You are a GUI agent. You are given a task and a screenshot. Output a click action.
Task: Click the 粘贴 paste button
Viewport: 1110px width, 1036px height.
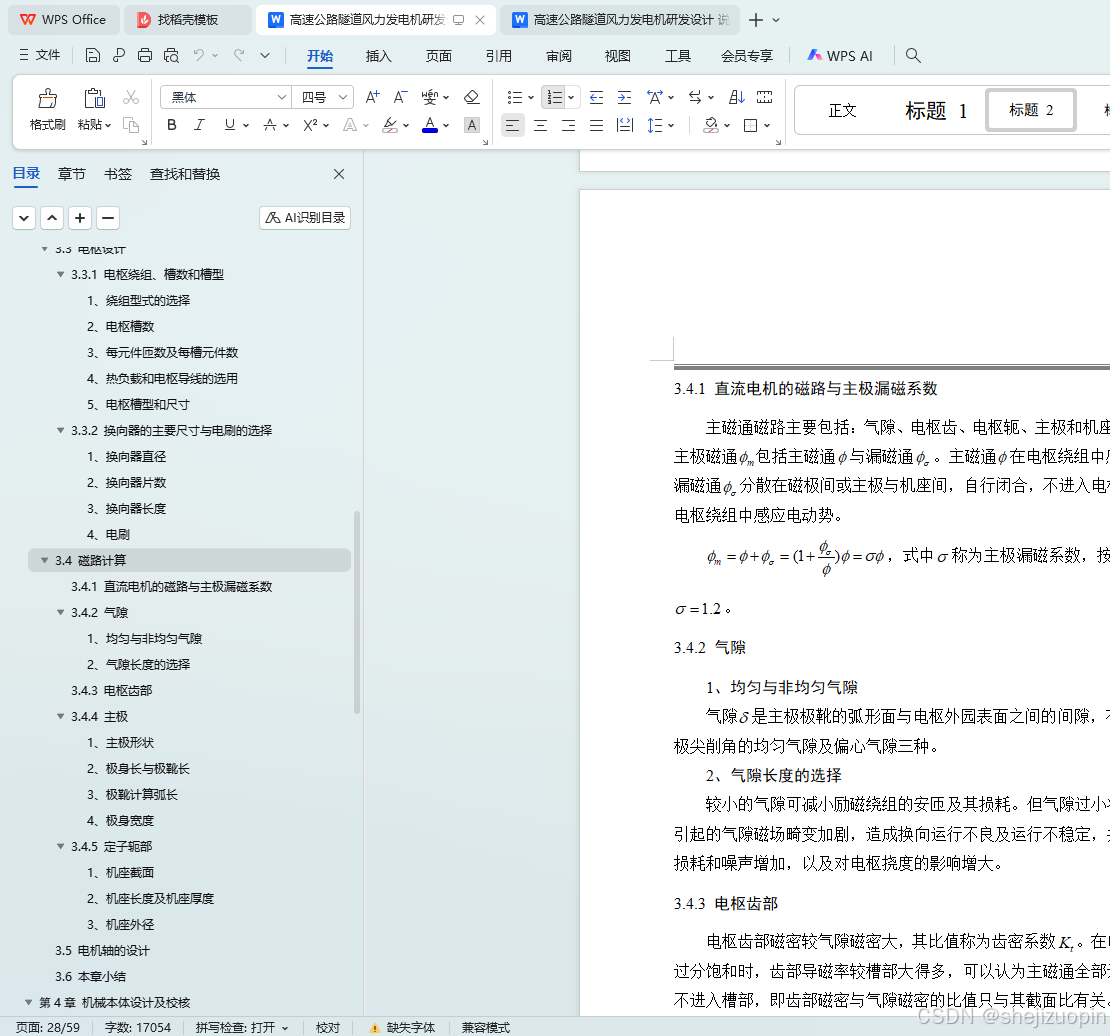(x=94, y=109)
